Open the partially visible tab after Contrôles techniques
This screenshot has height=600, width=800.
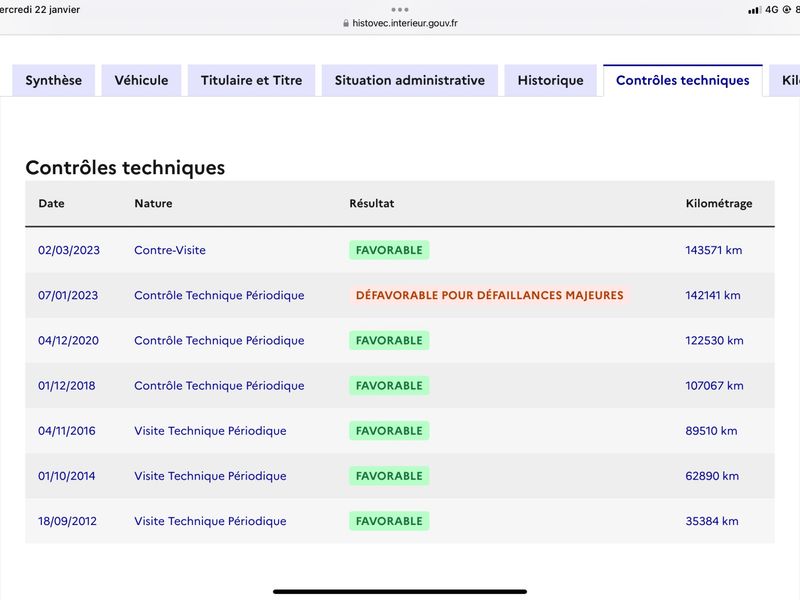(x=785, y=80)
